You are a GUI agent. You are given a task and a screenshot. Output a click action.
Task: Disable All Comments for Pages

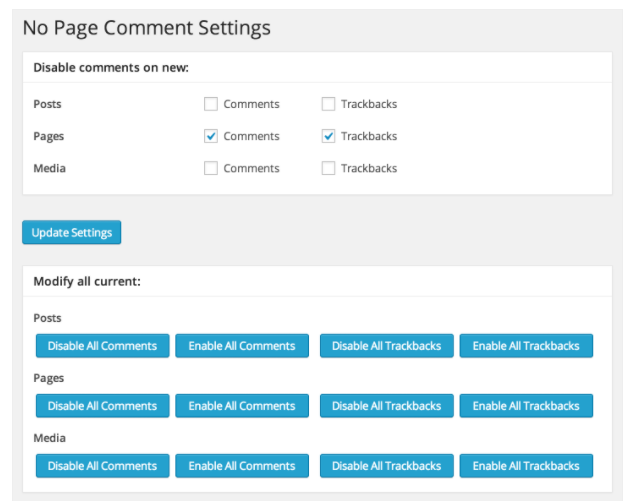[102, 406]
